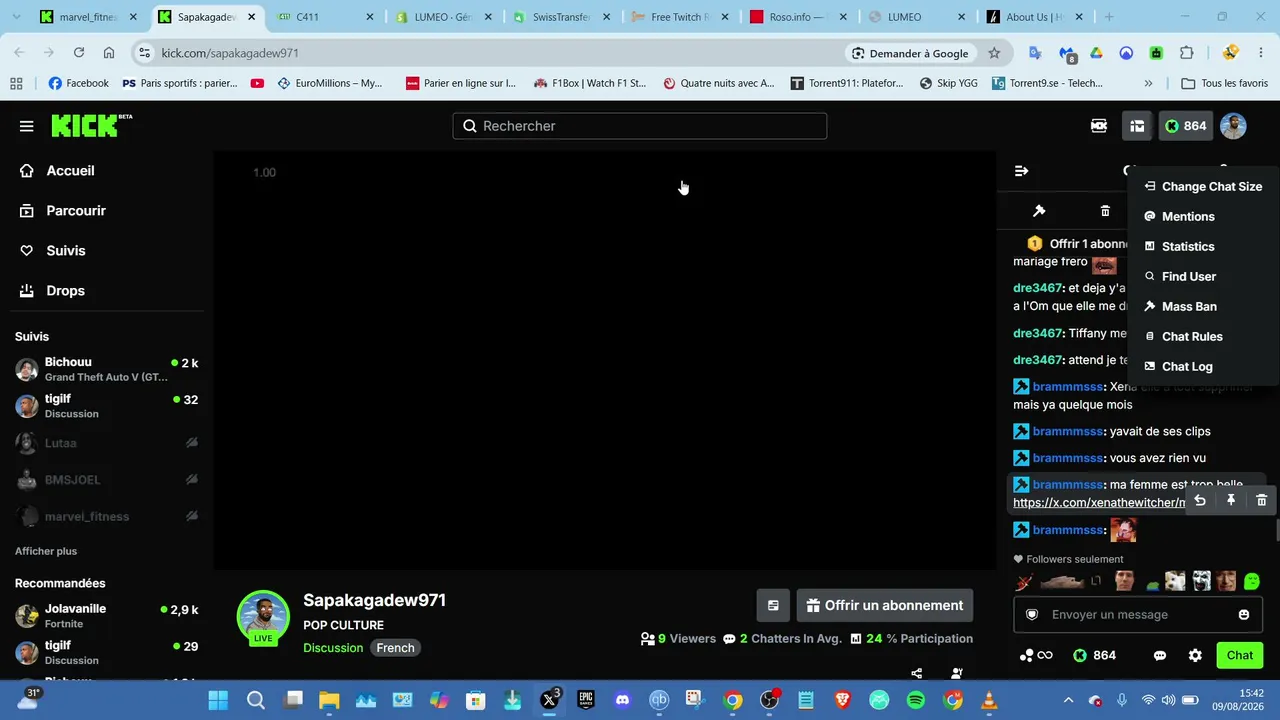The image size is (1280, 720).
Task: Click the share icon below stream stats
Action: [x=917, y=674]
